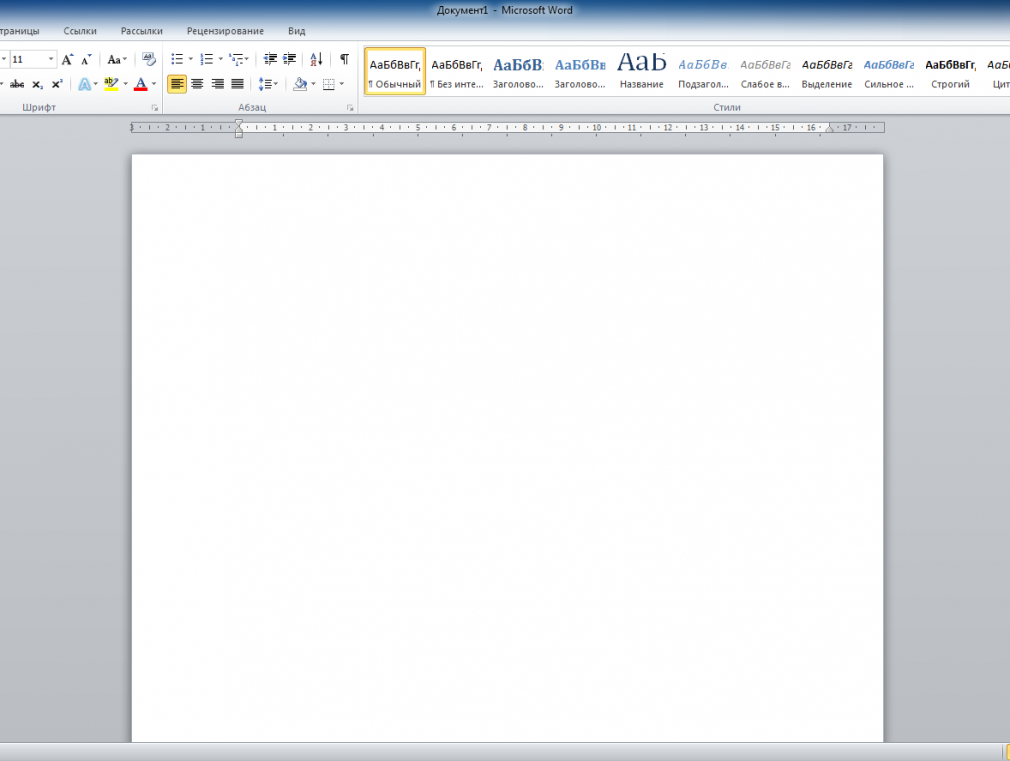Open the Ссылки tab

tap(80, 31)
